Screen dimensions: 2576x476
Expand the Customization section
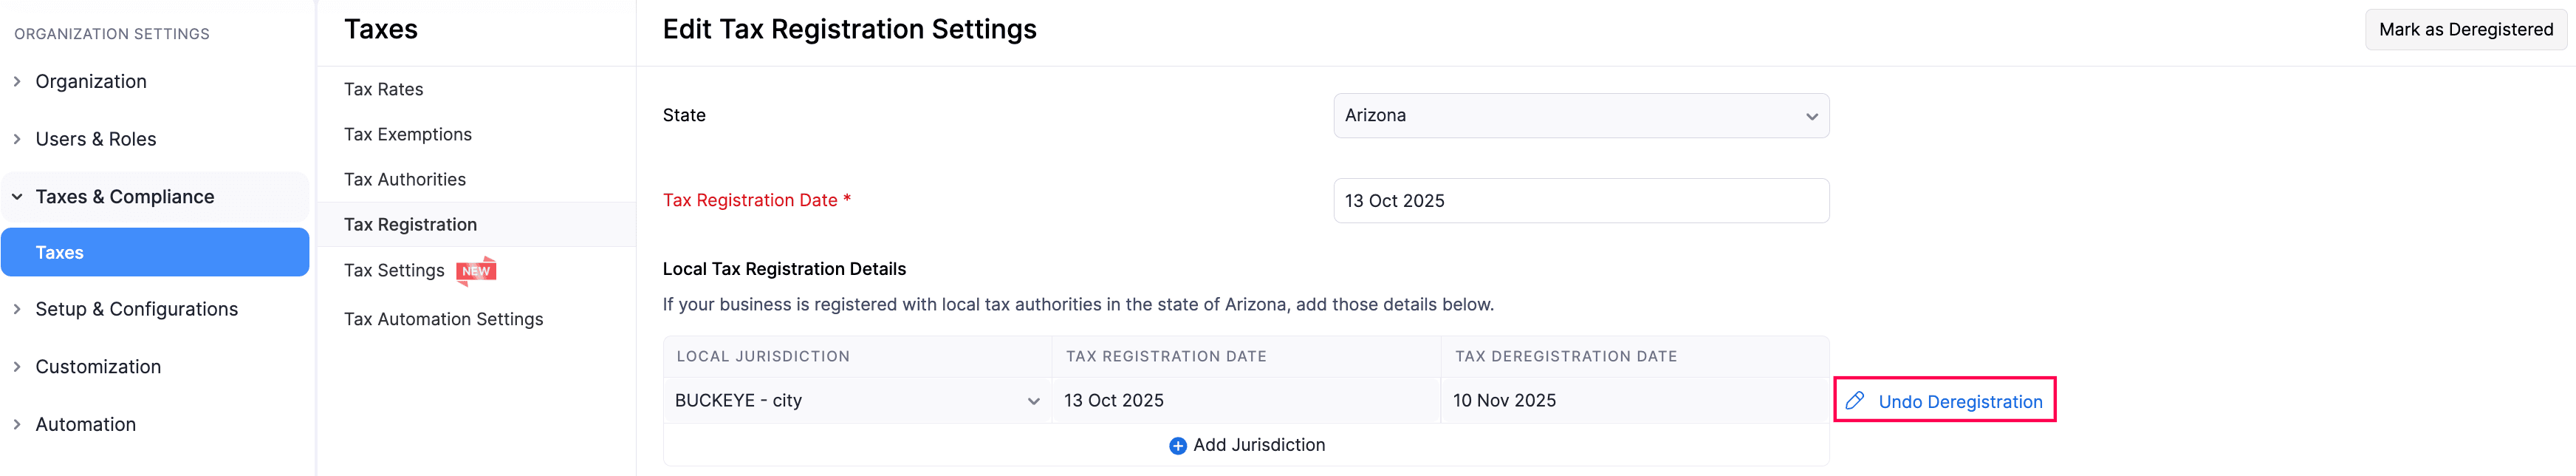(x=98, y=367)
